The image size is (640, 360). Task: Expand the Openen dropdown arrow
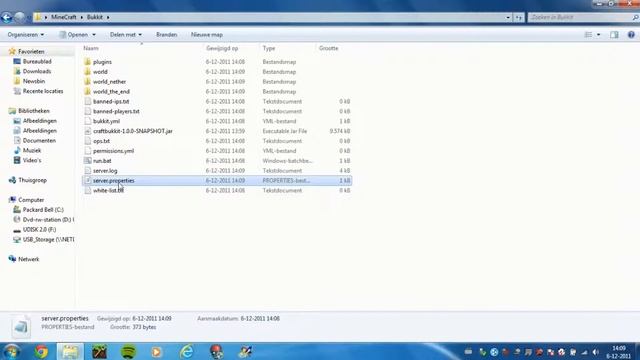94,35
